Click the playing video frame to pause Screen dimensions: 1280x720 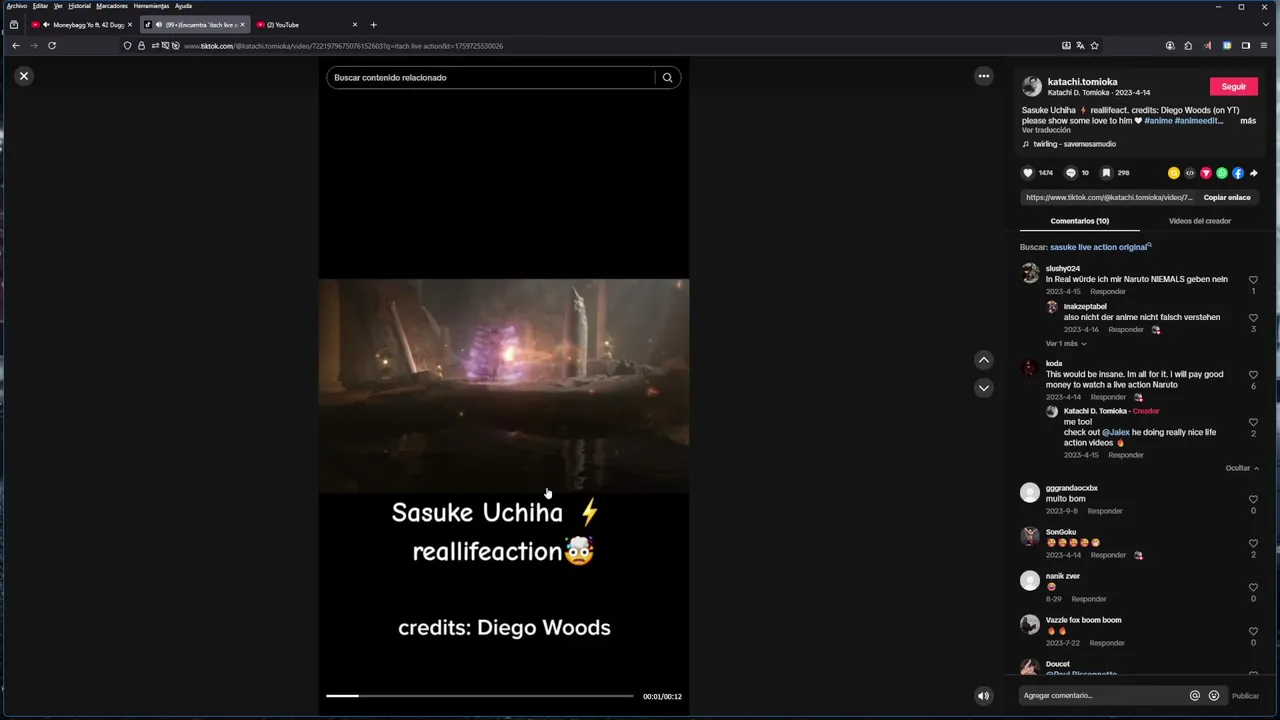pyautogui.click(x=504, y=385)
